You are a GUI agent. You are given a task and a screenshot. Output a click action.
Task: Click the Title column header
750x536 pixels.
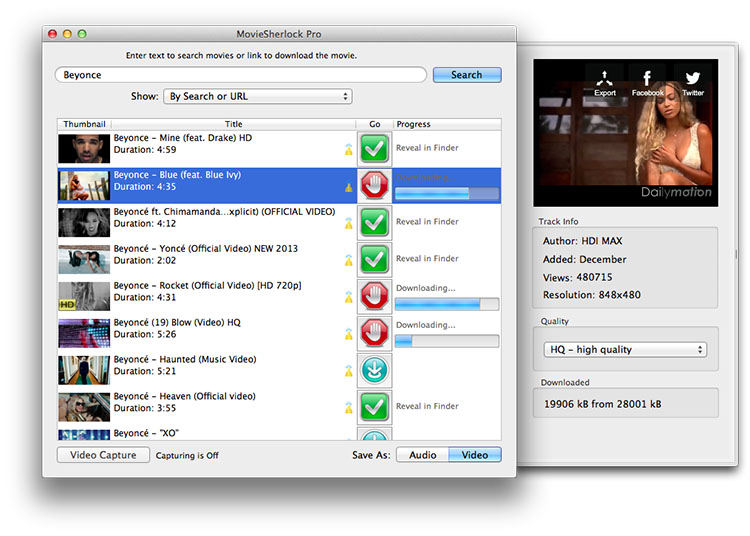coord(233,124)
